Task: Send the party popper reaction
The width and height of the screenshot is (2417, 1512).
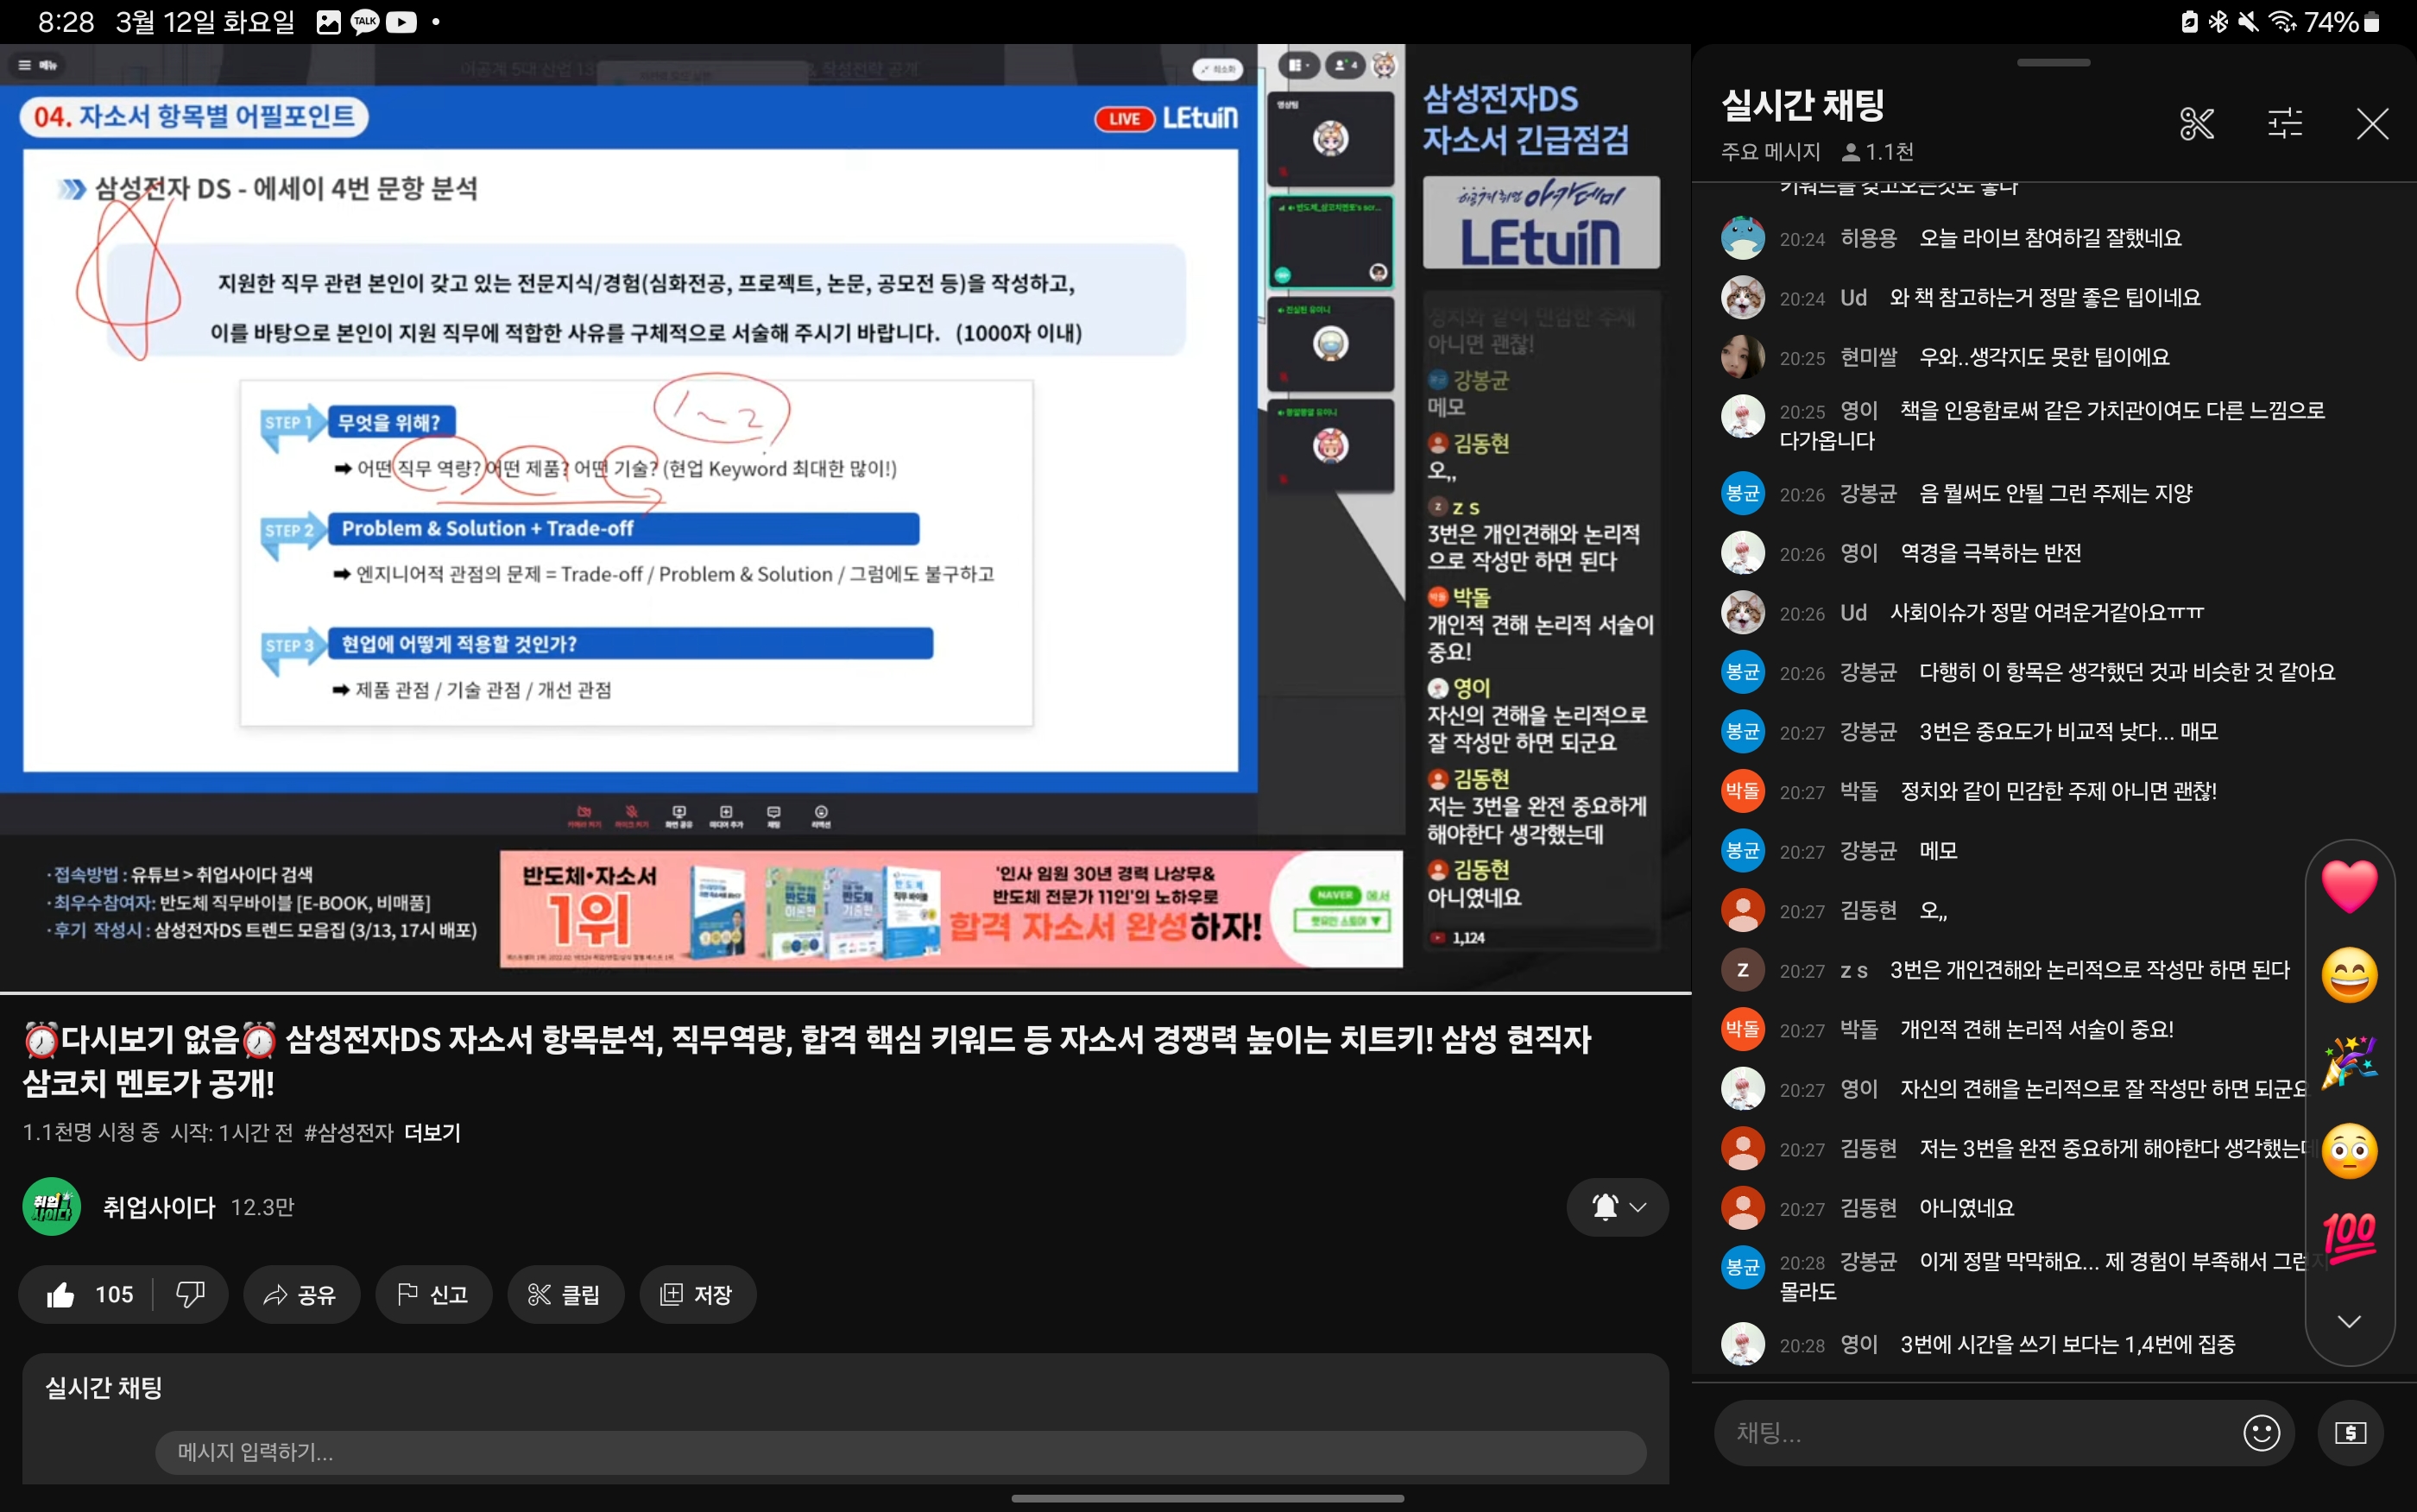Action: pyautogui.click(x=2348, y=1062)
